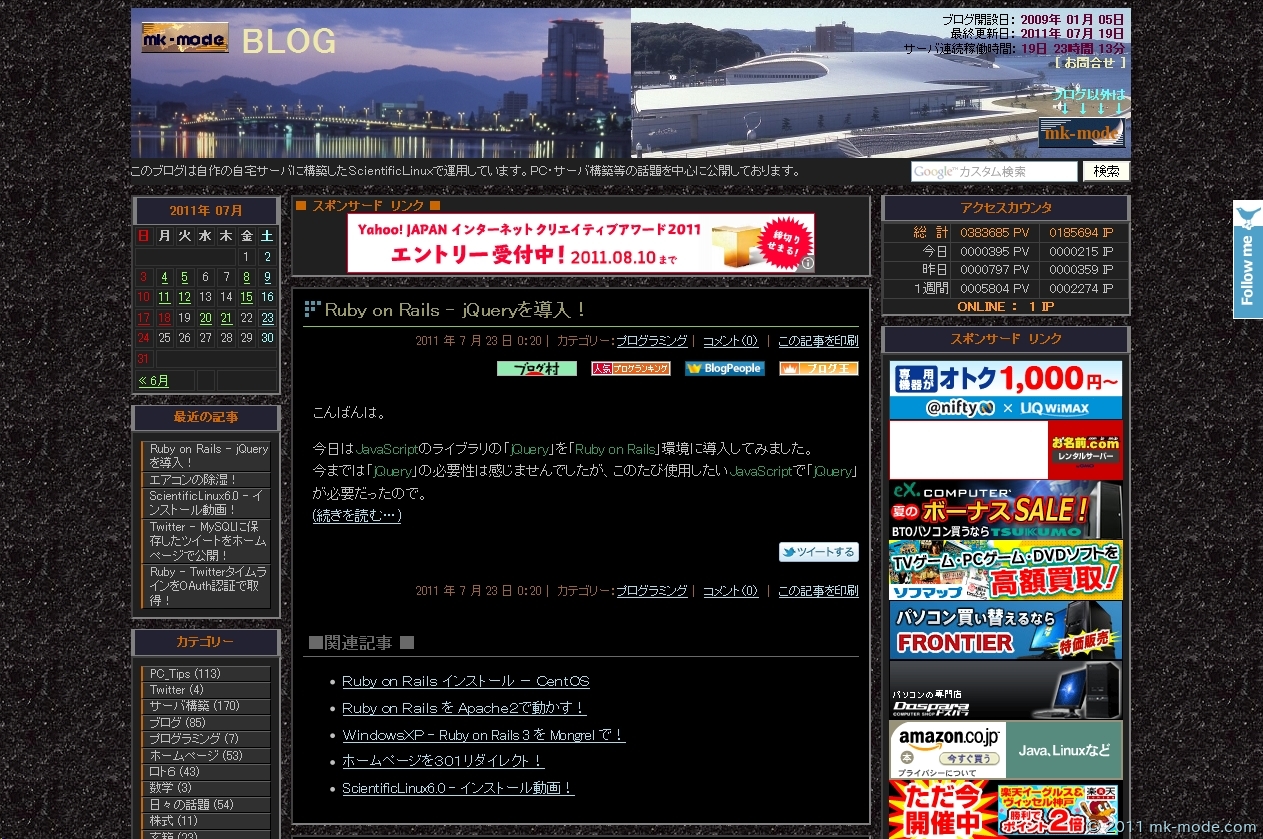The height and width of the screenshot is (839, 1263).
Task: Click the 人気ブログランキング badge
Action: pyautogui.click(x=630, y=369)
